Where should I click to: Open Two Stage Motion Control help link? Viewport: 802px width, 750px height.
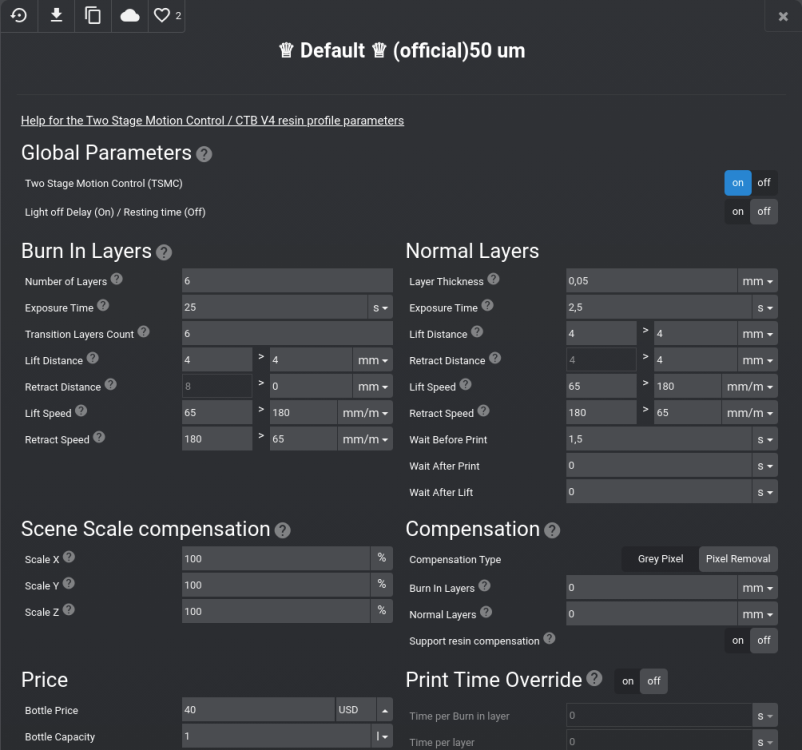pyautogui.click(x=212, y=121)
